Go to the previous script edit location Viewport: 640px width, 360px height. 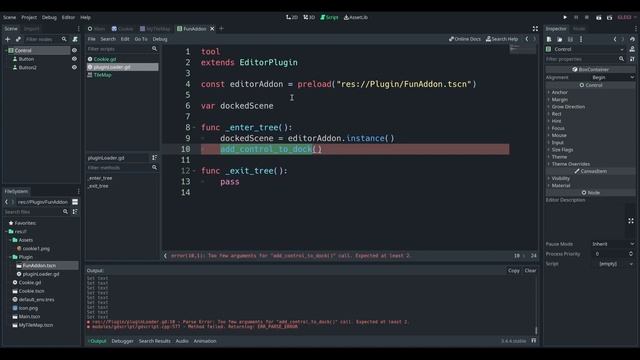click(527, 39)
